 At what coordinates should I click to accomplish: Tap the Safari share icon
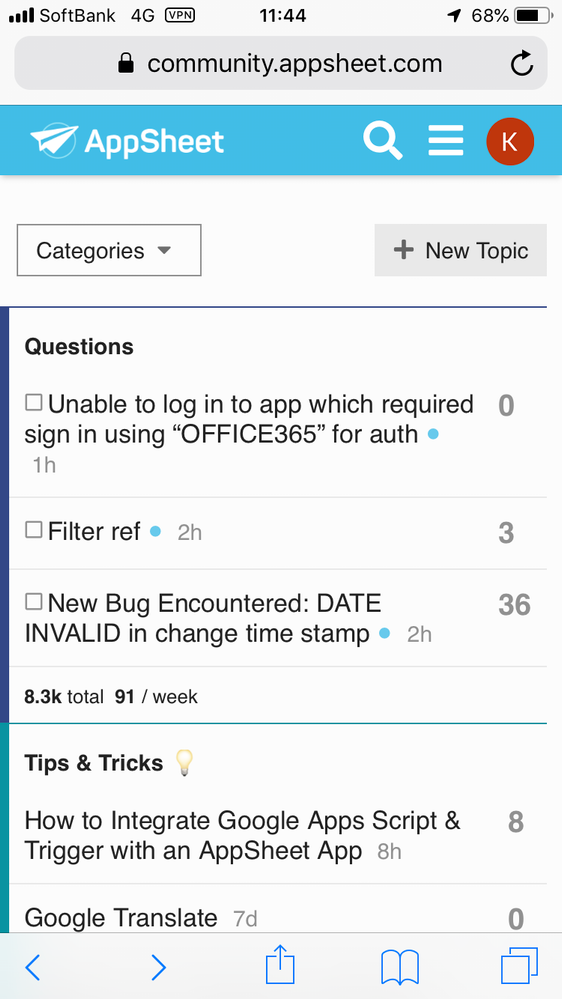tap(280, 966)
